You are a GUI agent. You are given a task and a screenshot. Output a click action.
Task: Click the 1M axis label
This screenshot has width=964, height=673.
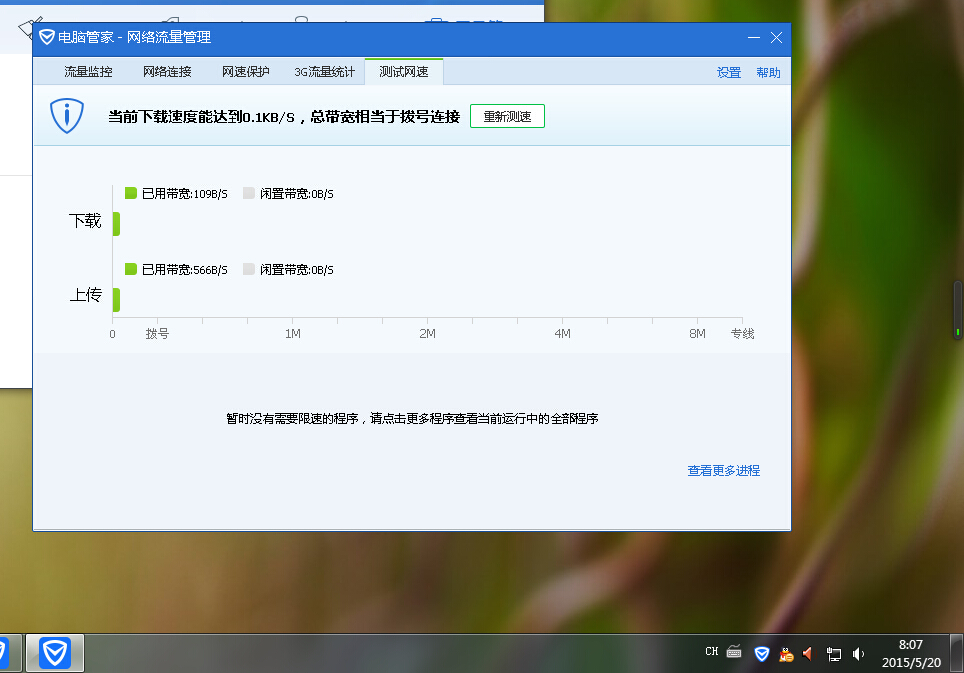[x=293, y=334]
